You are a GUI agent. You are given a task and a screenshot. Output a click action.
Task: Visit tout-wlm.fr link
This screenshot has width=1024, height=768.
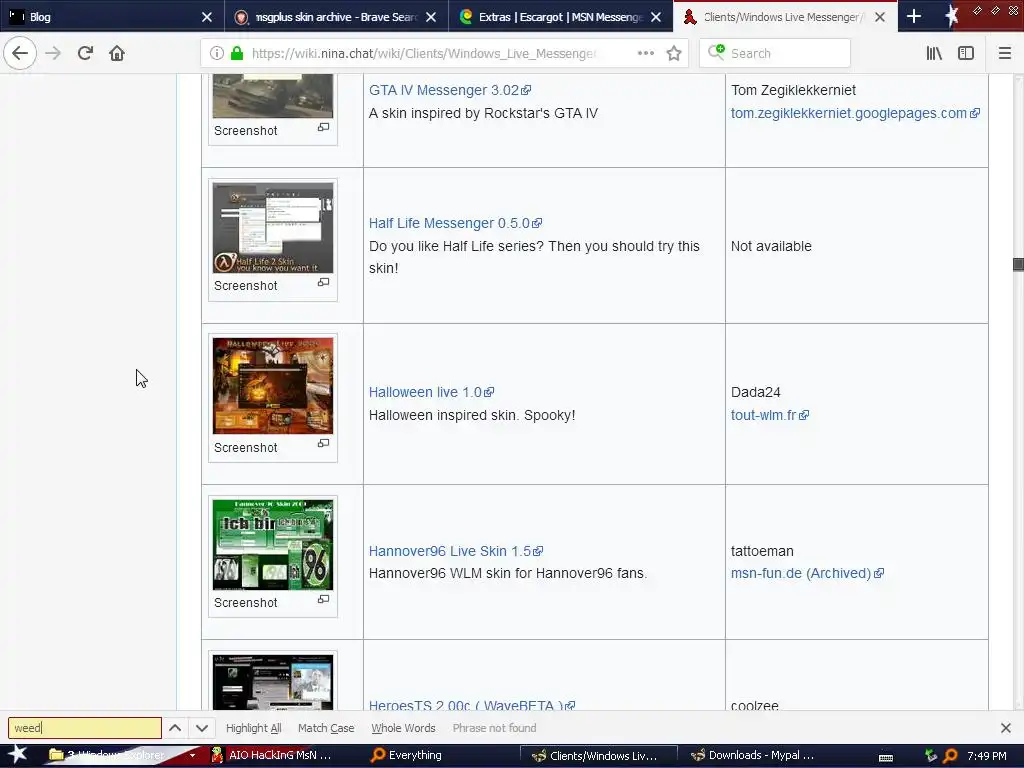pyautogui.click(x=769, y=415)
